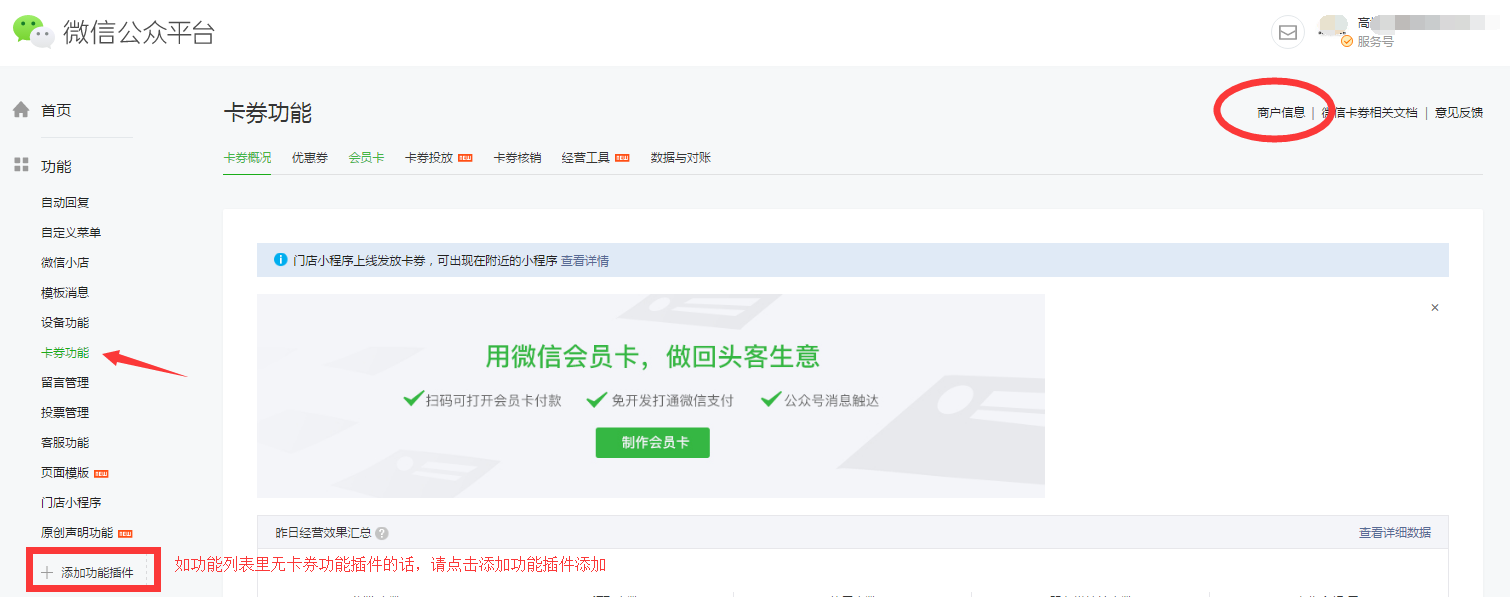Screen dimensions: 1510x597
Task: Click the blue info icon in notice
Action: [x=281, y=260]
